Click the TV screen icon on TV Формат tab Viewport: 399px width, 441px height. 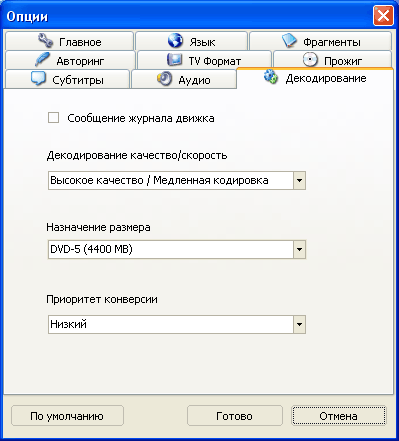pyautogui.click(x=174, y=59)
